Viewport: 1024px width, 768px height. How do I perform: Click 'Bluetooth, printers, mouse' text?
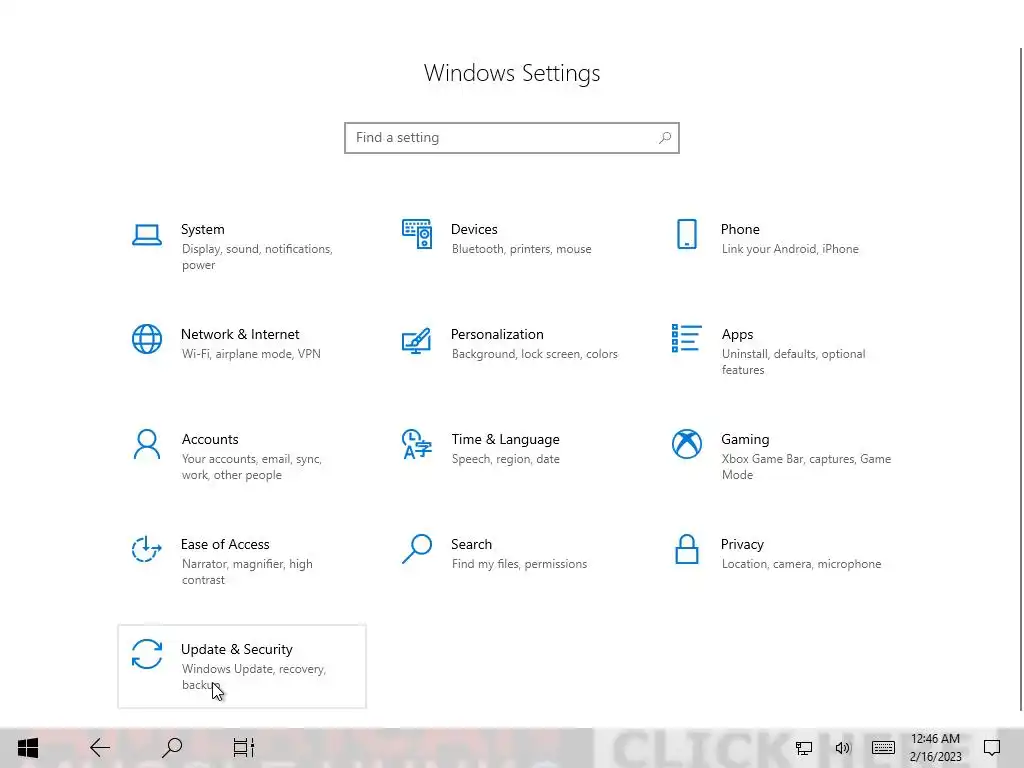tap(521, 249)
